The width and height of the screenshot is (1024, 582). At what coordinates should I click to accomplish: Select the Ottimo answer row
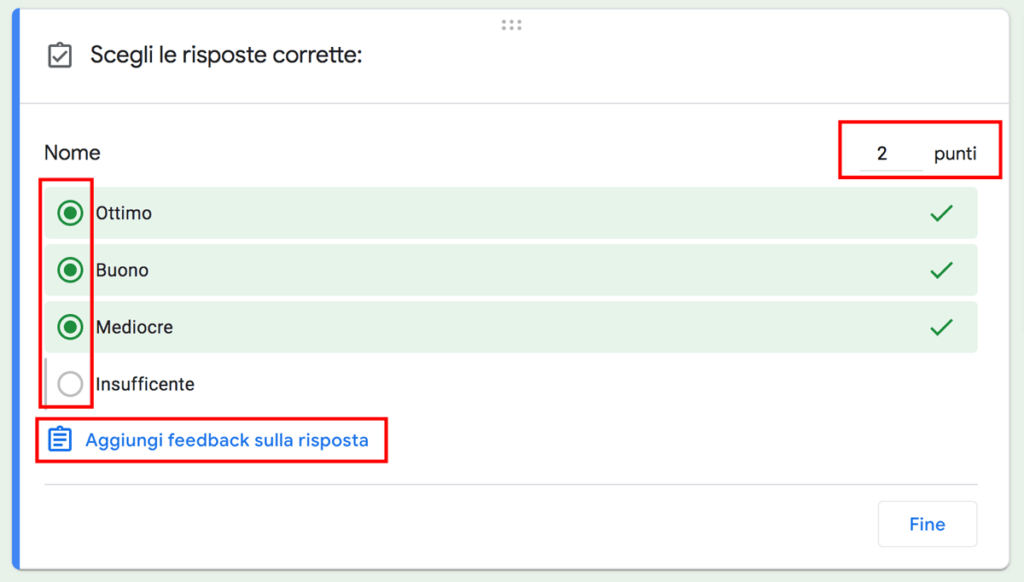[500, 212]
